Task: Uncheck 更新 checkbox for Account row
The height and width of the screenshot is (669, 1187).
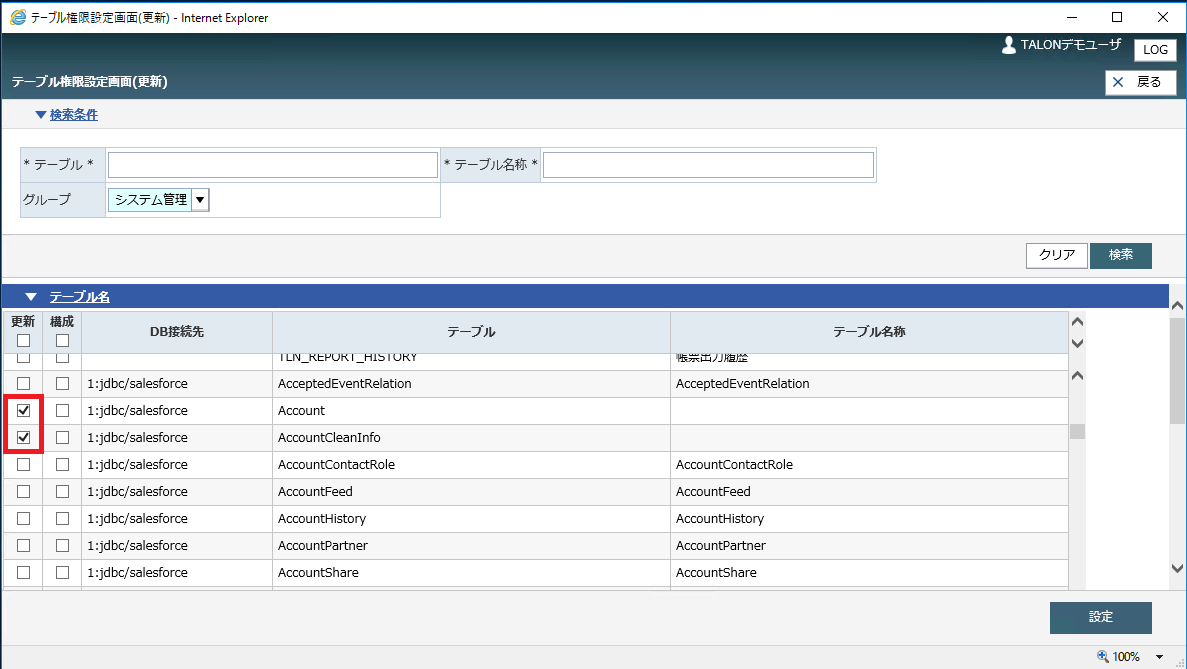Action: pos(24,411)
